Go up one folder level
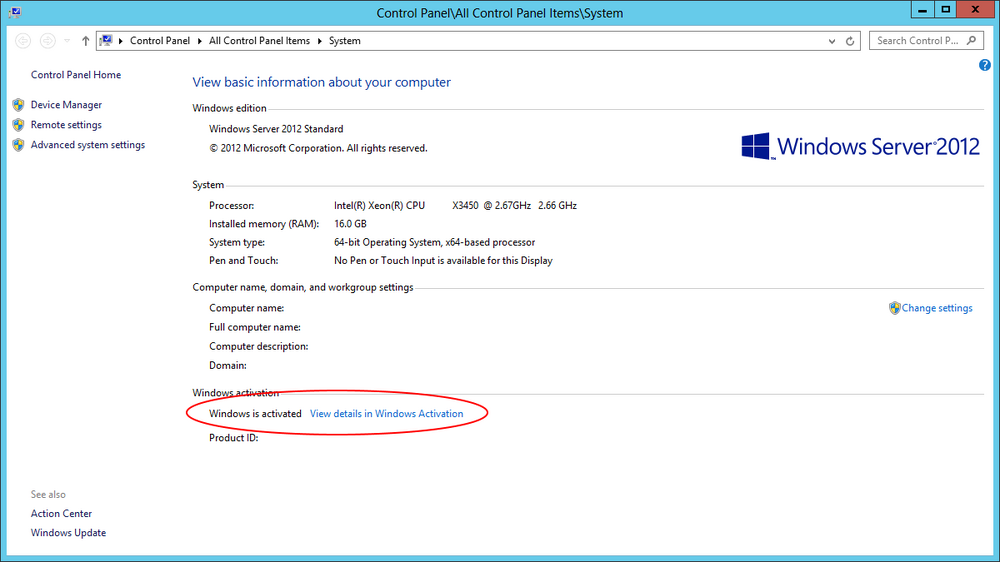The image size is (1000, 562). 85,41
